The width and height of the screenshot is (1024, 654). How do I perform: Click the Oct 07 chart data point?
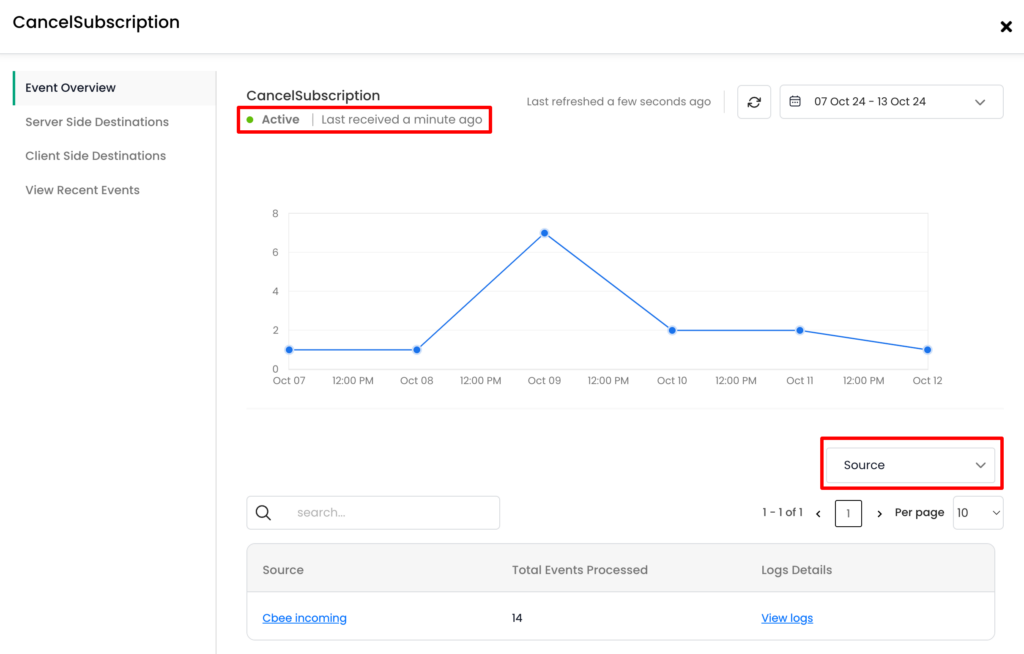289,350
